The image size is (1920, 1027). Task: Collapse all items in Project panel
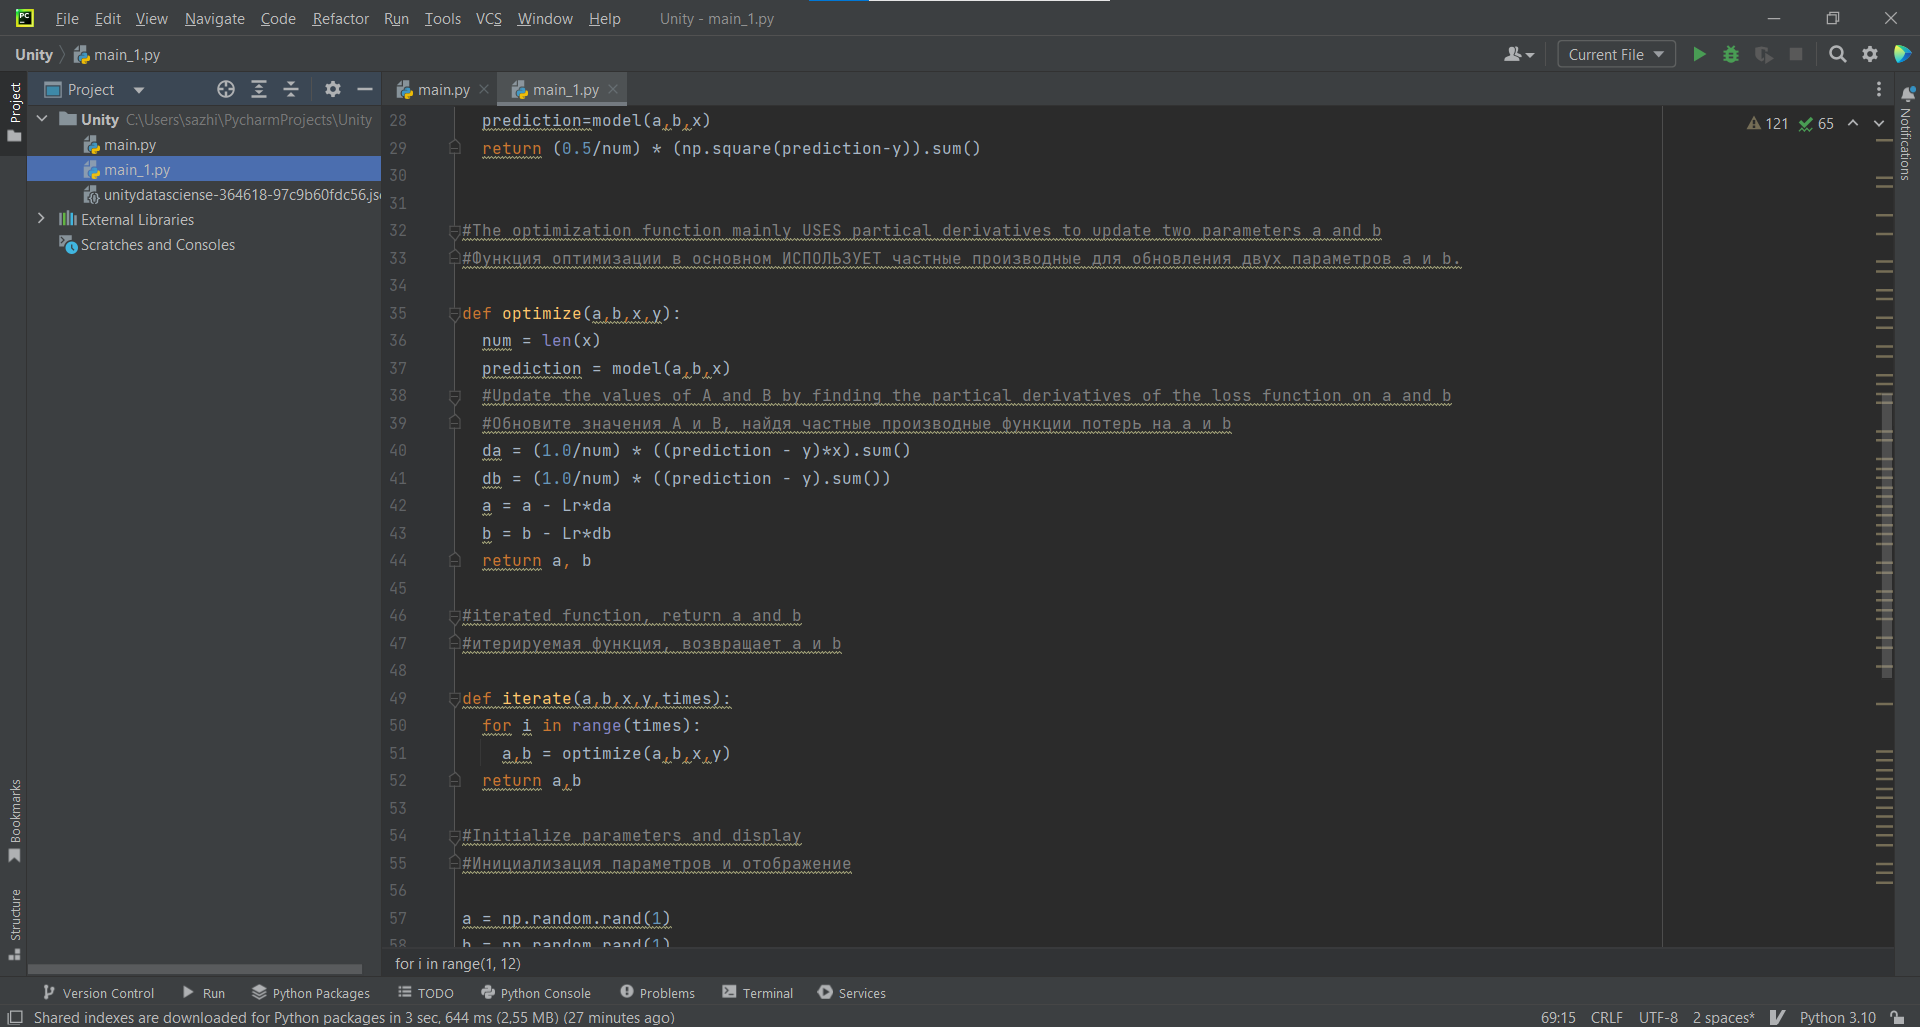click(291, 89)
